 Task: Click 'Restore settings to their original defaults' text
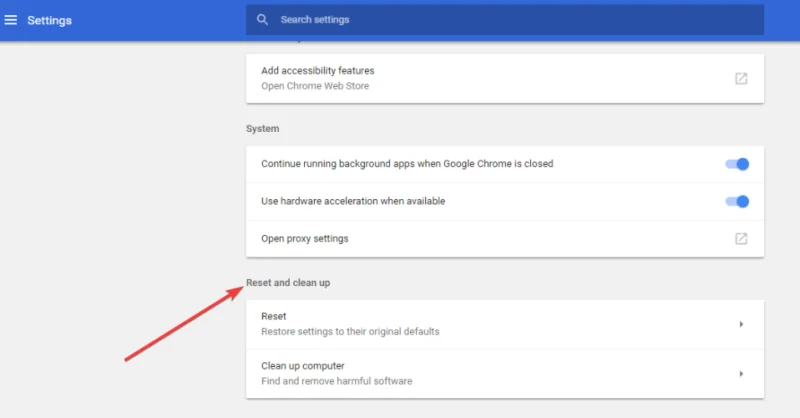(350, 331)
